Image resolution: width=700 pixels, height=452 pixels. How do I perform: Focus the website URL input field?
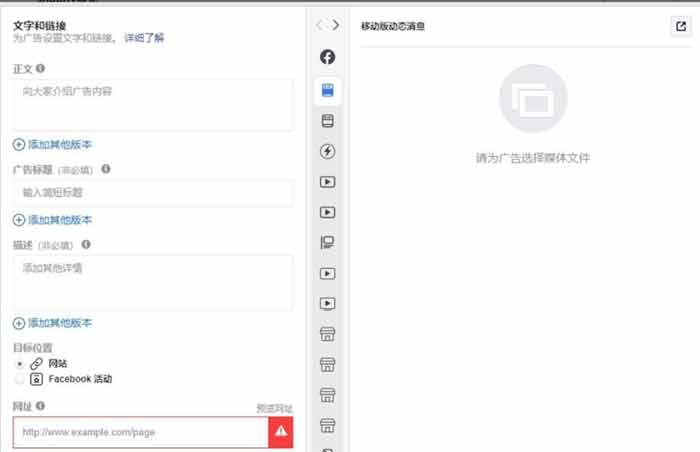140,432
